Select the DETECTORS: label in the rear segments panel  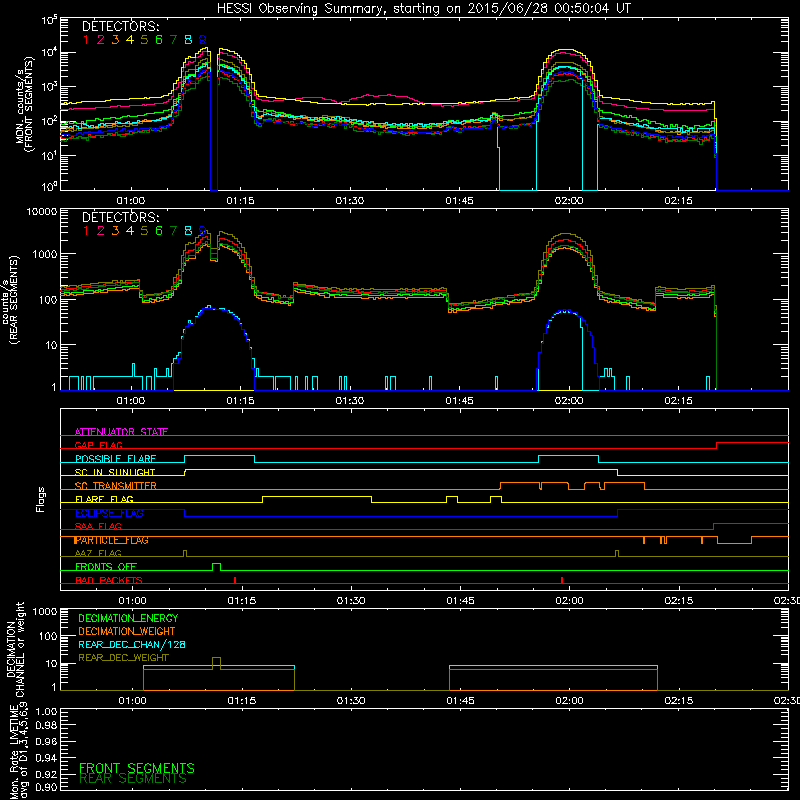pos(120,217)
